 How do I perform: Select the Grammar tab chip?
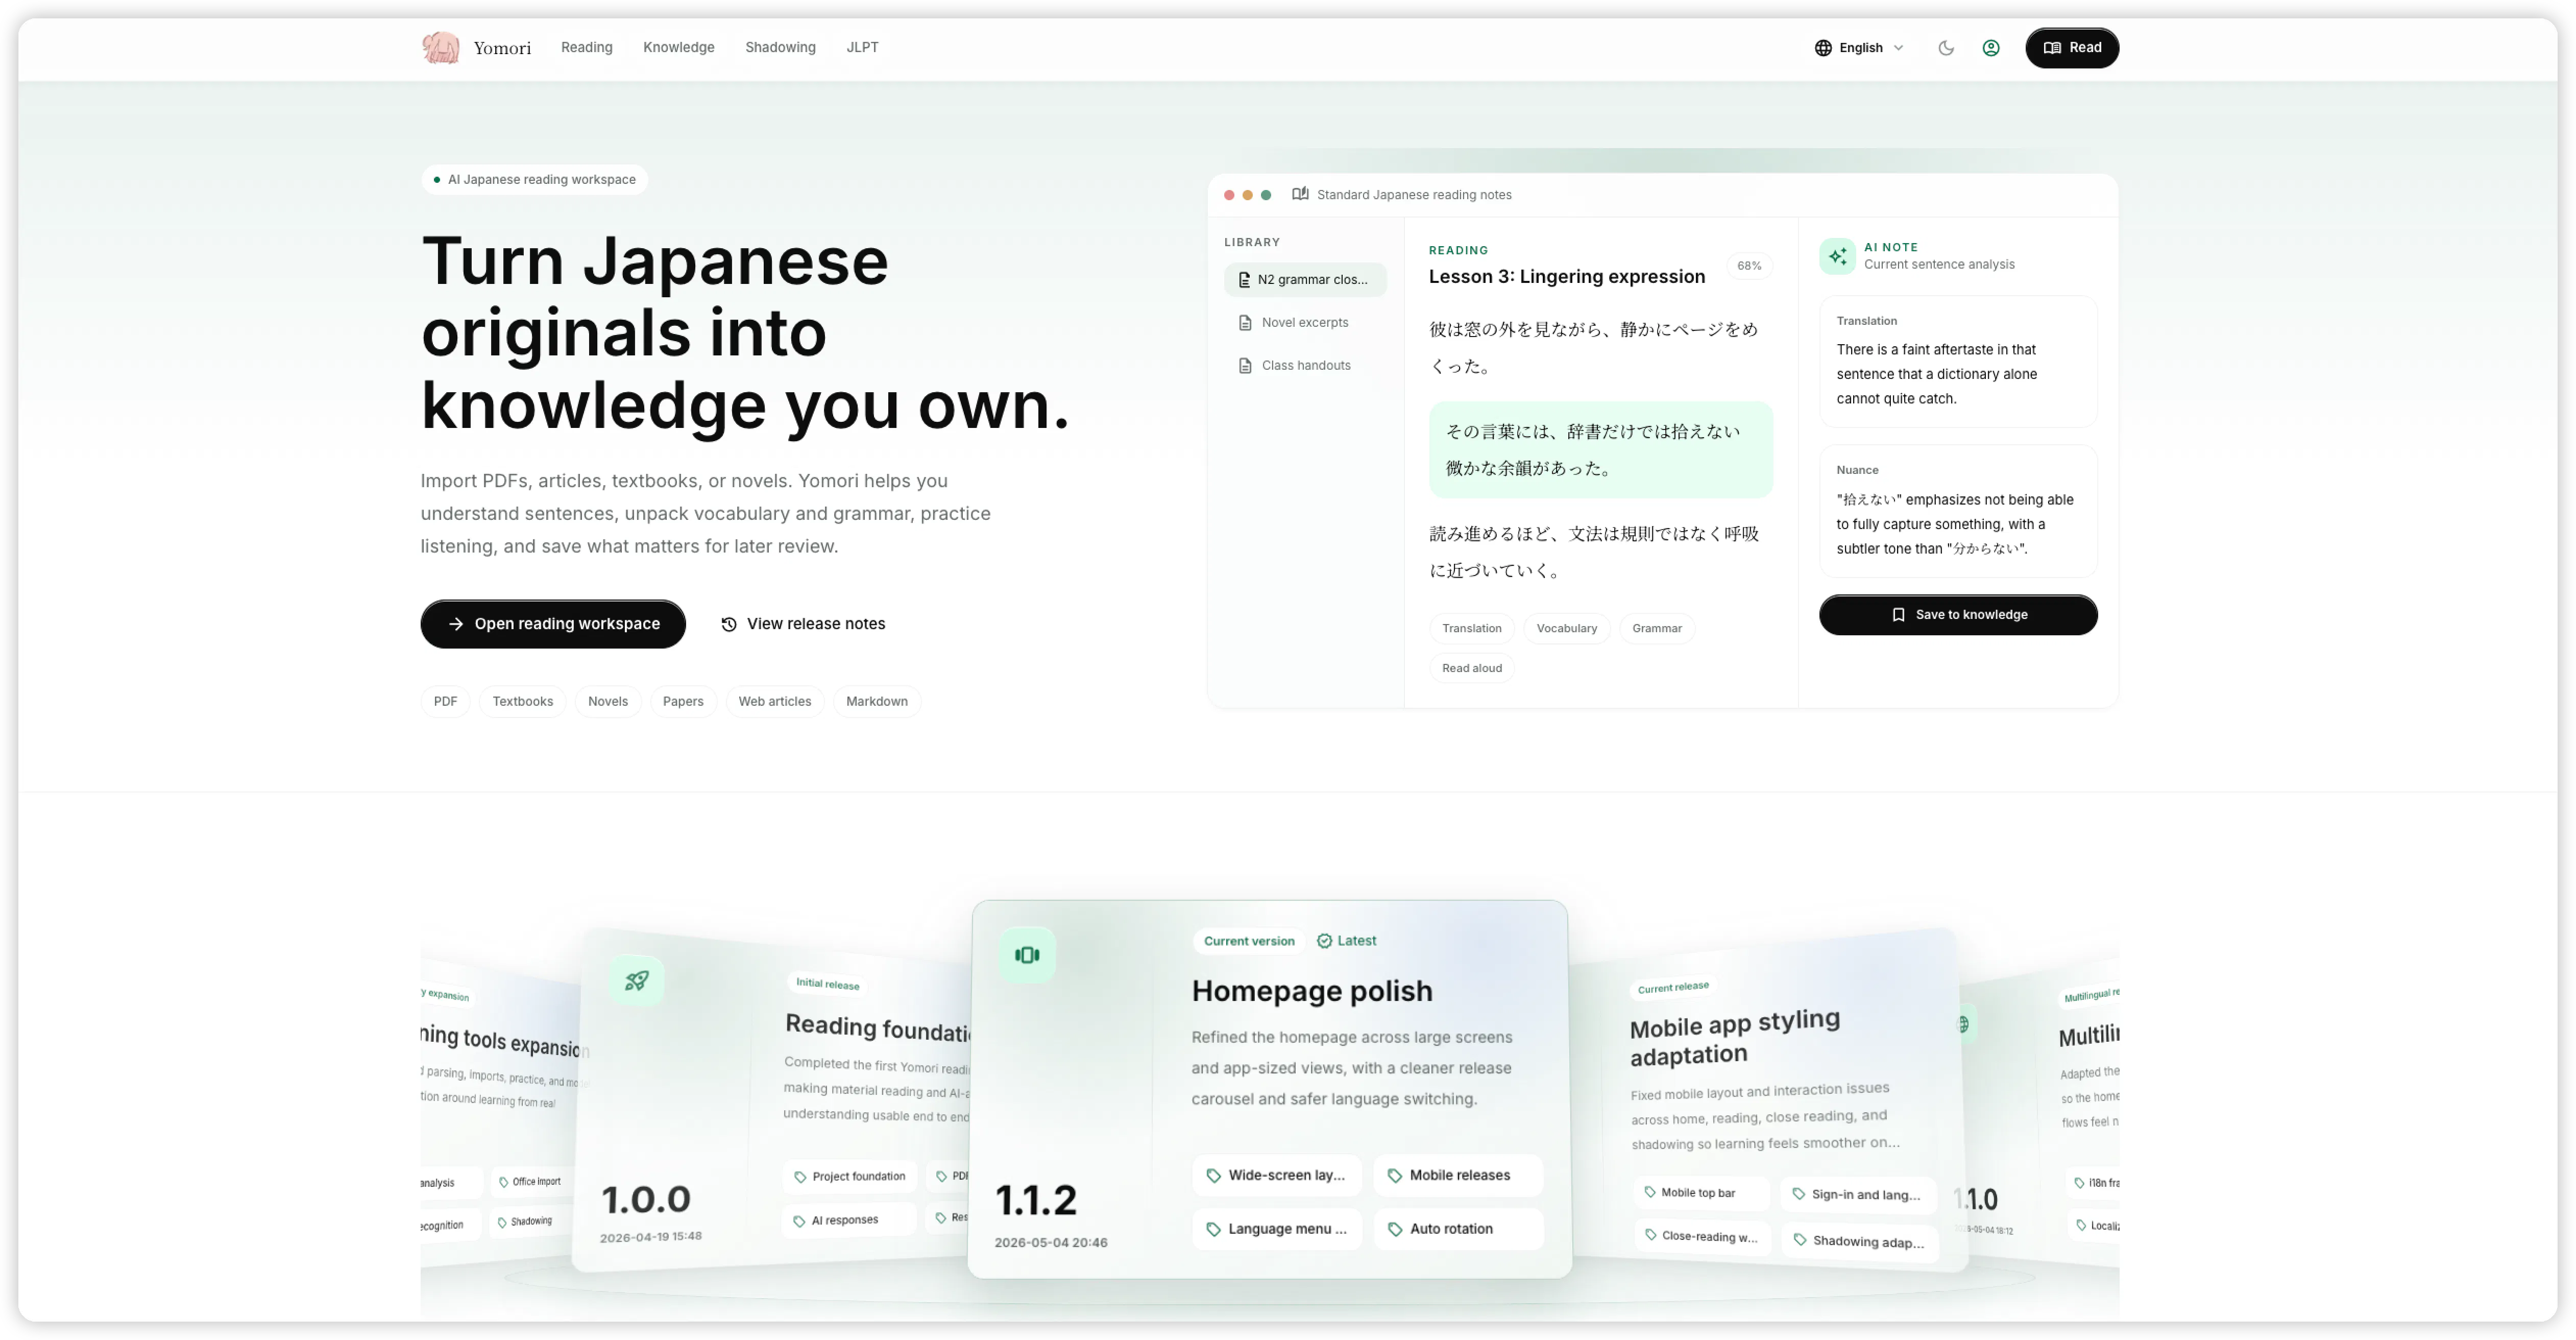(1657, 628)
